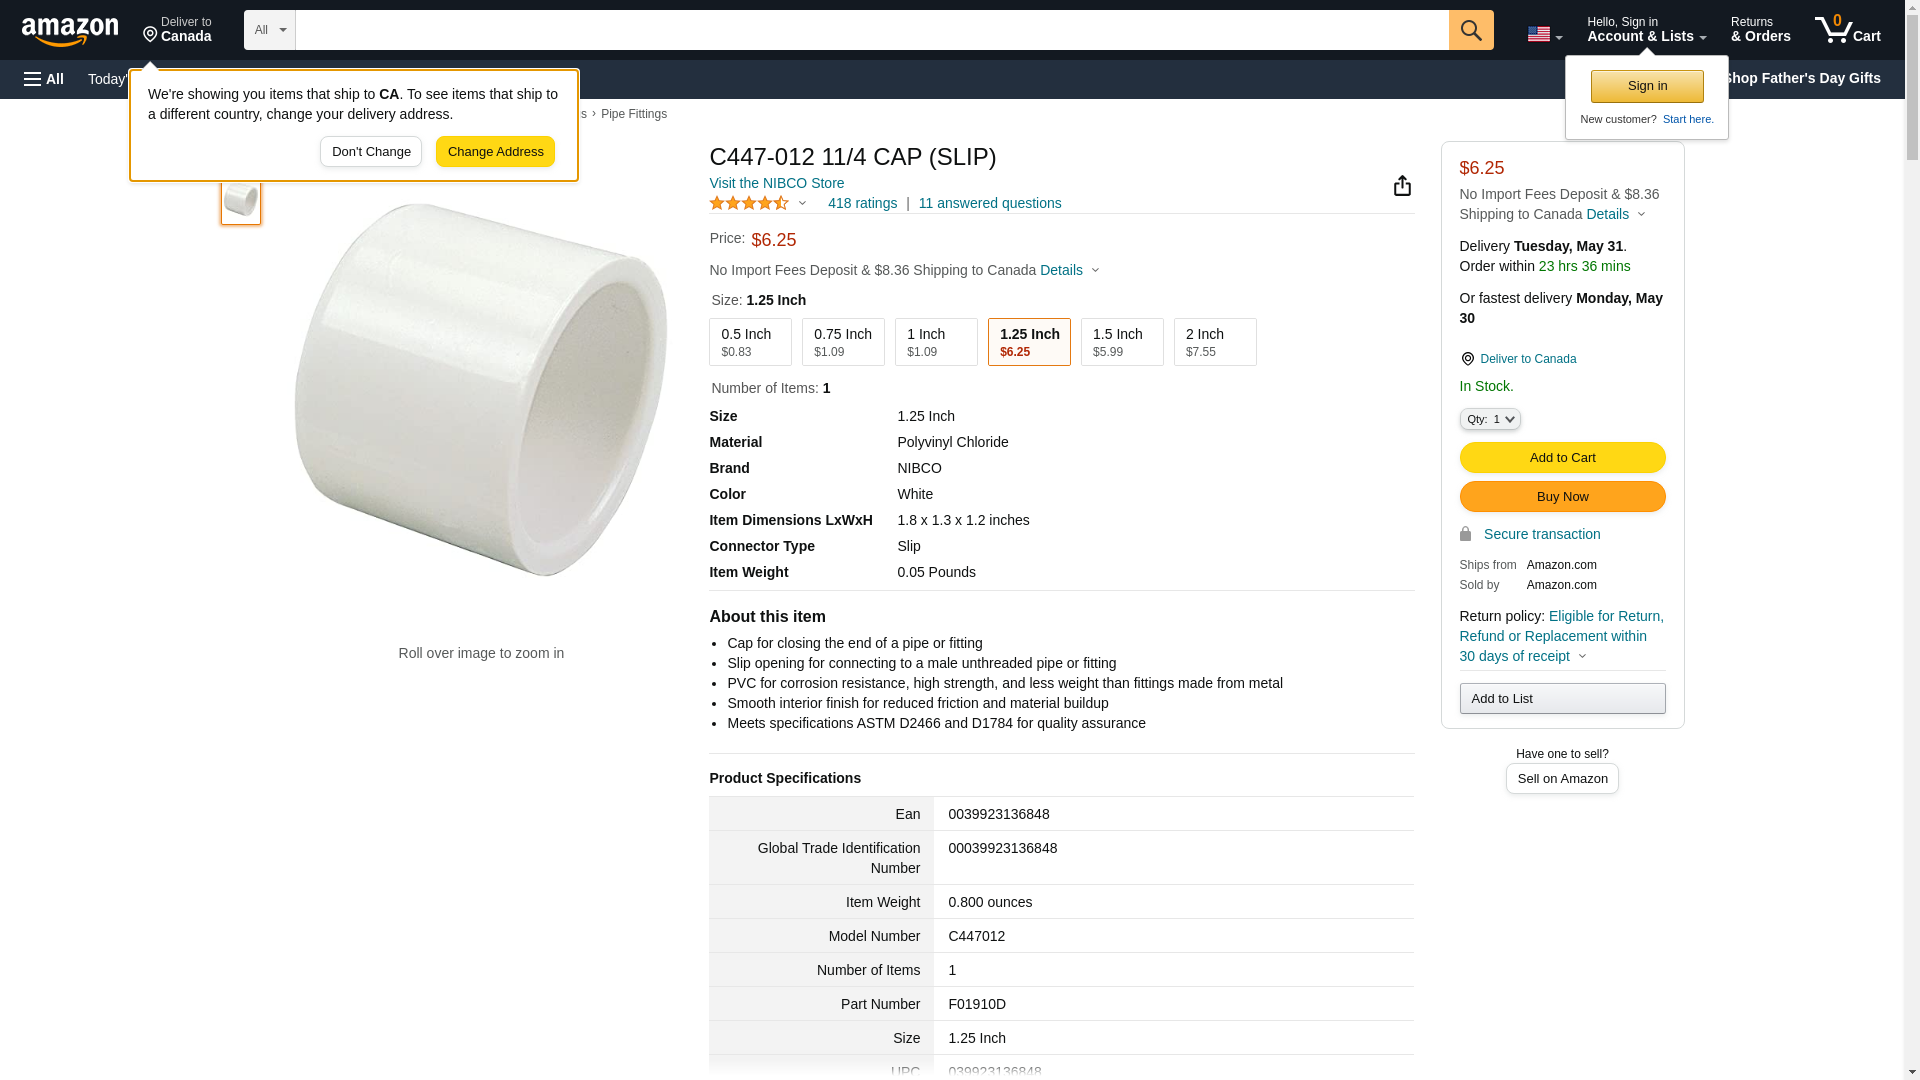This screenshot has height=1080, width=1920.
Task: Click the product thumbnail image
Action: pos(241,200)
